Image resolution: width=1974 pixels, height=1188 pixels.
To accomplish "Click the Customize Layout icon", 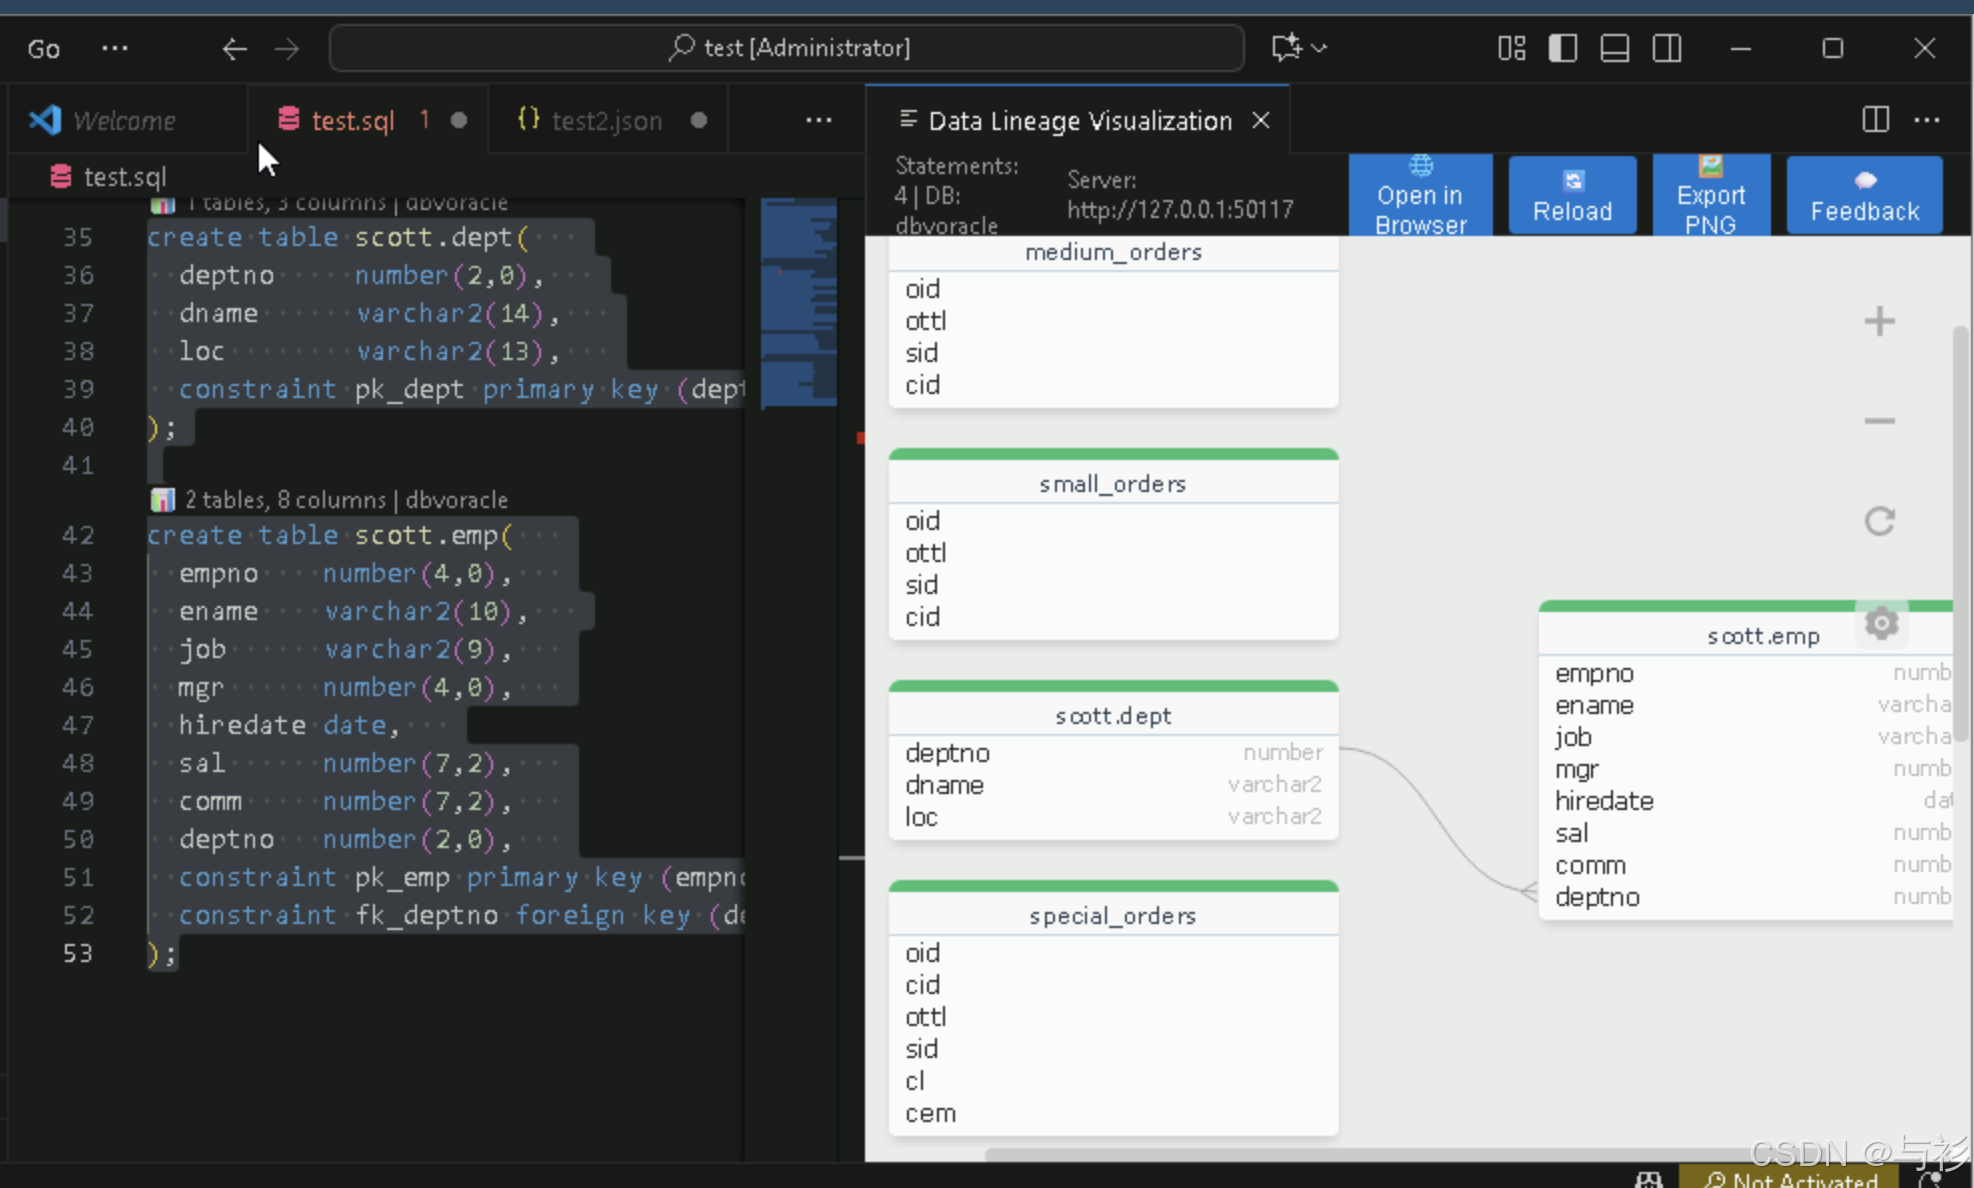I will point(1511,48).
